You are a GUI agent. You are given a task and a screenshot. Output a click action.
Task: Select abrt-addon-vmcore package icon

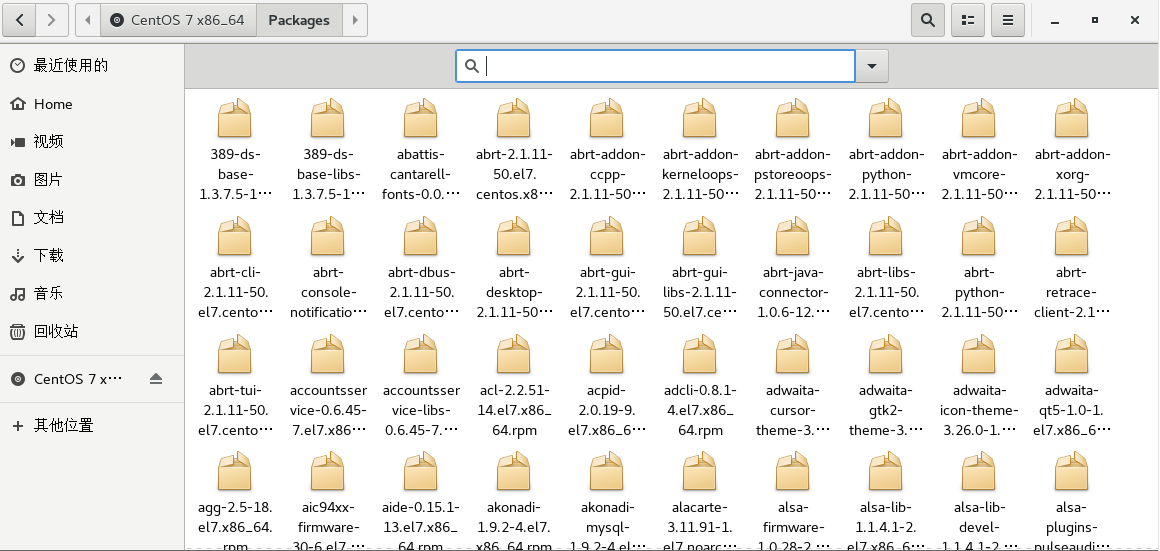979,118
